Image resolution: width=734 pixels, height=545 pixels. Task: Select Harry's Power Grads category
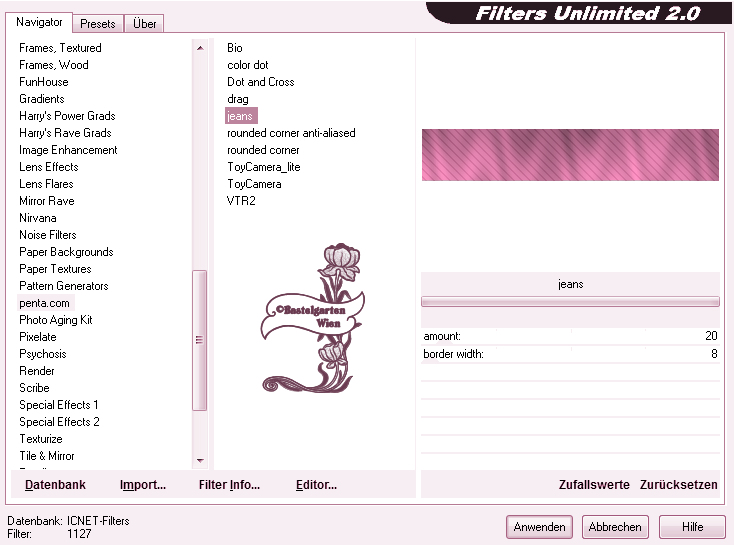[67, 116]
